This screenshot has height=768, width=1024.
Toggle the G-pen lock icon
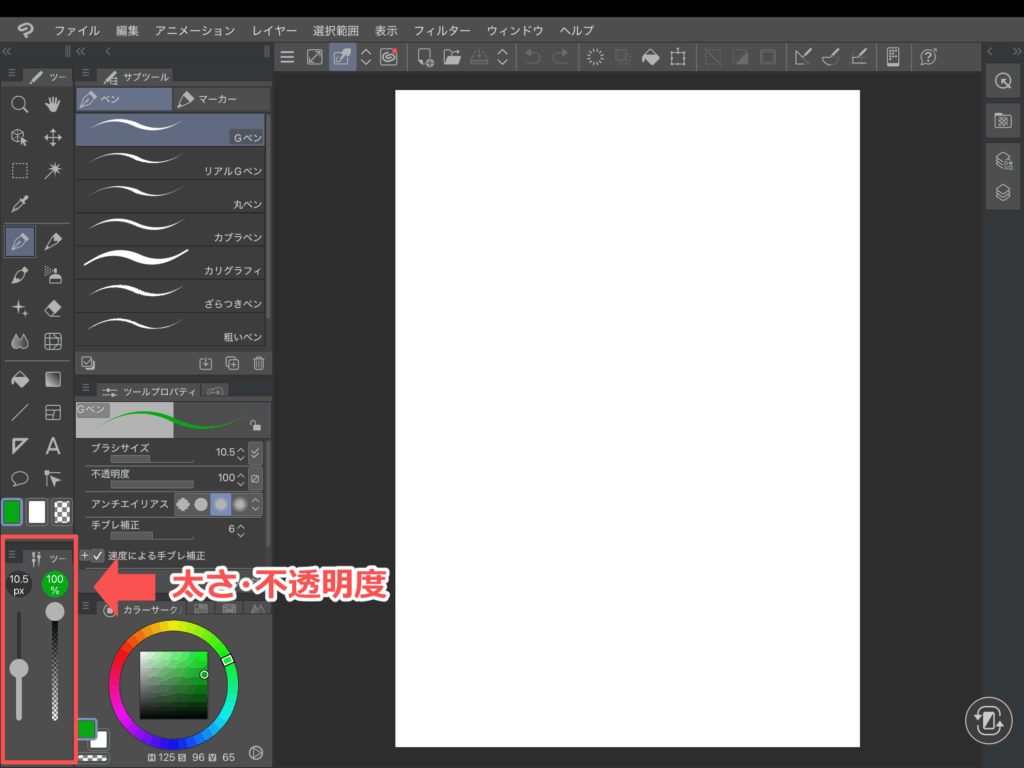click(x=255, y=424)
